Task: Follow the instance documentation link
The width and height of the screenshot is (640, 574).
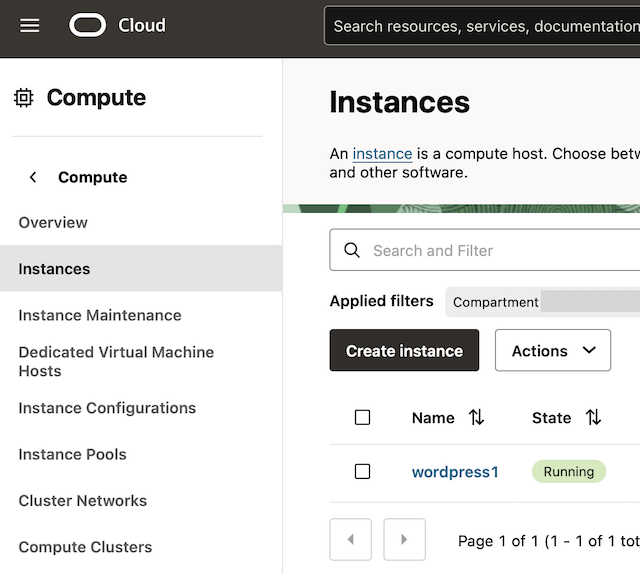Action: click(x=382, y=154)
